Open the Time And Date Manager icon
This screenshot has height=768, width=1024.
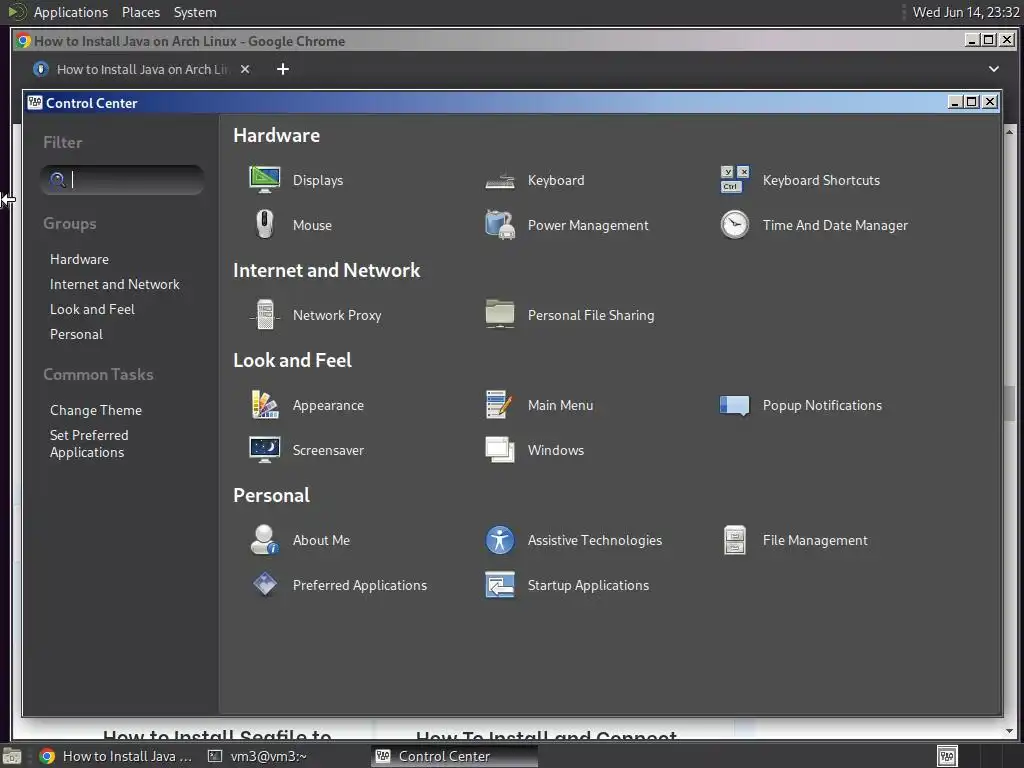coord(735,225)
